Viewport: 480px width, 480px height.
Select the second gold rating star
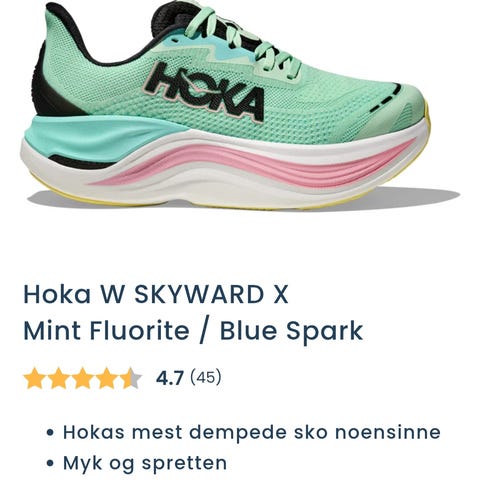pos(58,378)
